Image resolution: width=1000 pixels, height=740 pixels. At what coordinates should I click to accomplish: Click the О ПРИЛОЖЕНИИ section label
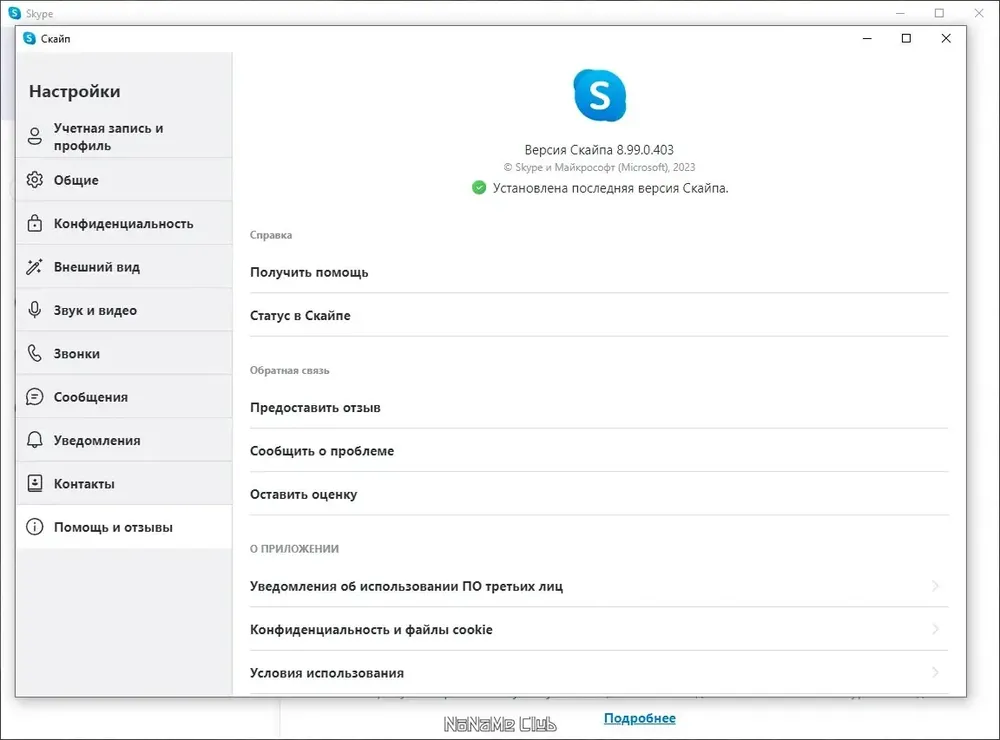294,549
